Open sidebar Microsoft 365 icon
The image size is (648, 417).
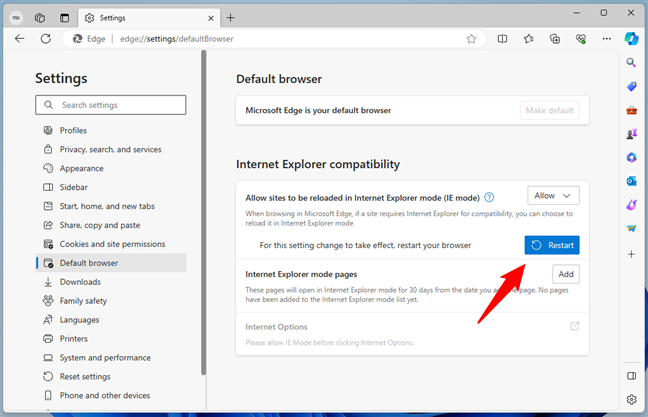pos(631,157)
